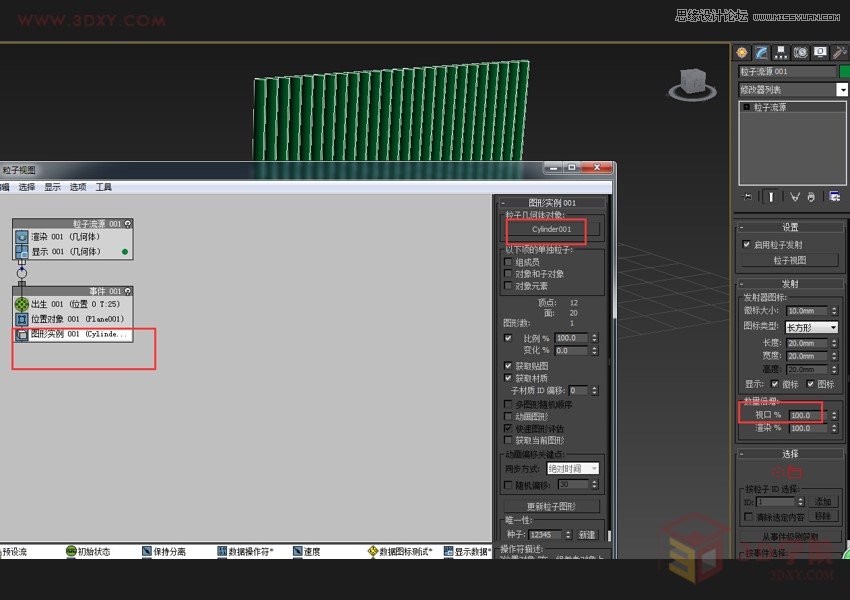Viewport: 850px width, 600px height.
Task: Open the 显示 menu in Particle View
Action: (53, 186)
